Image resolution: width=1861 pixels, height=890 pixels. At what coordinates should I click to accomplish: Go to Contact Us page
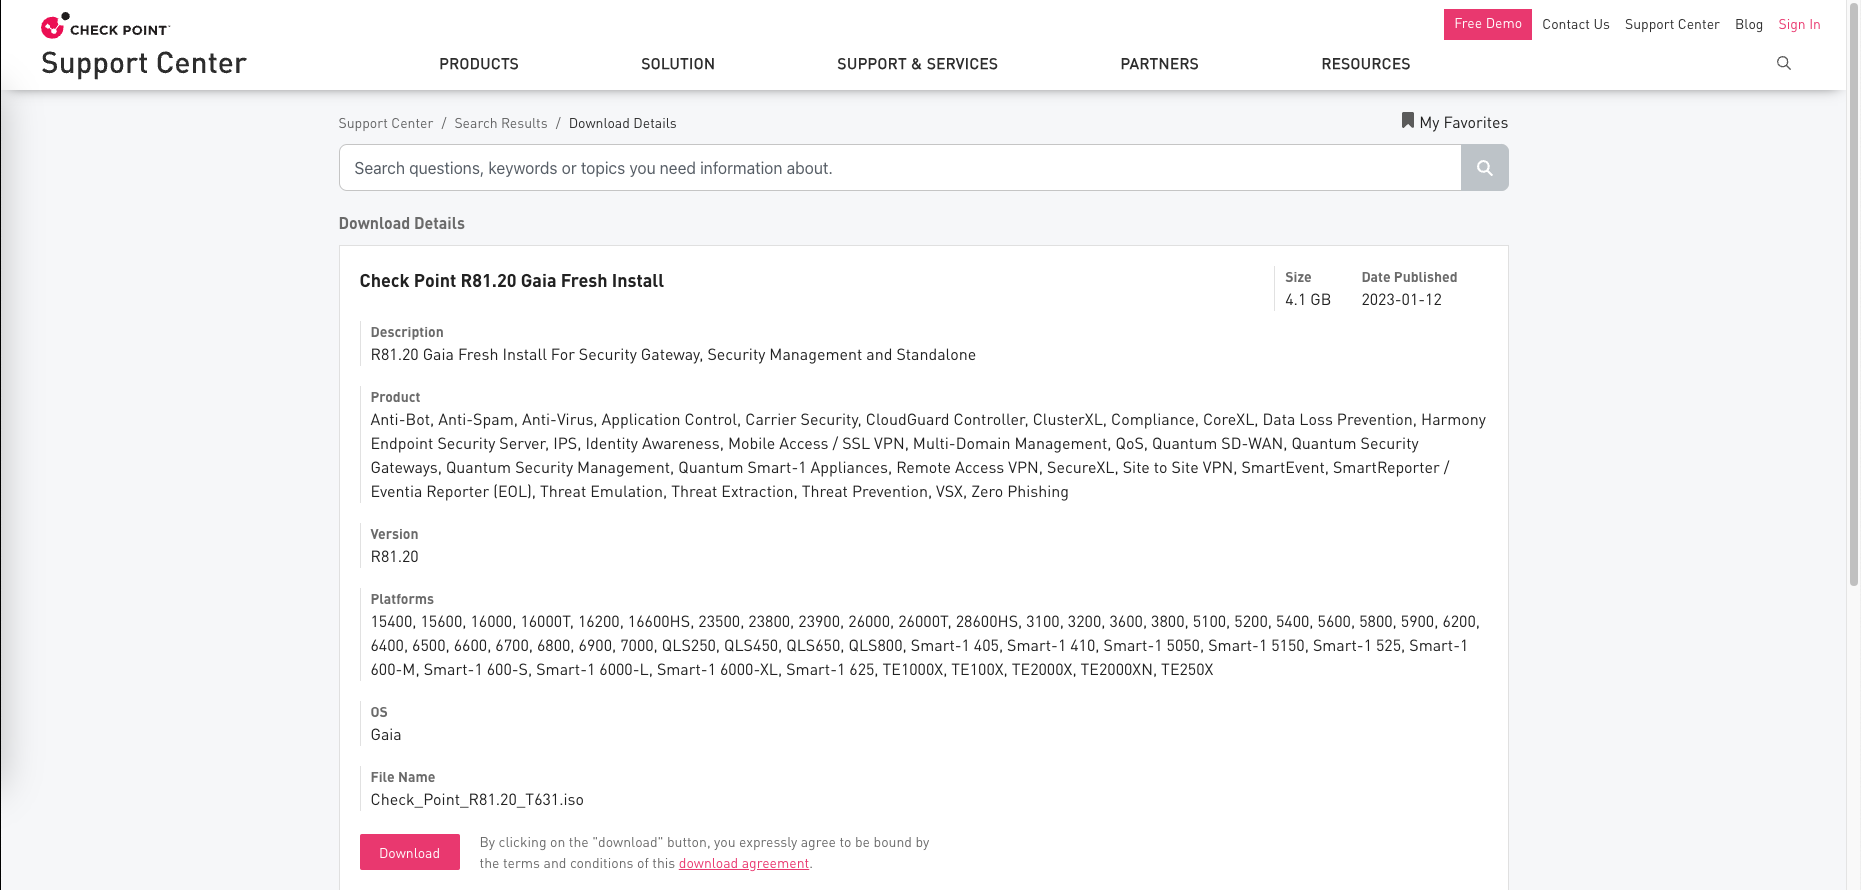1575,24
